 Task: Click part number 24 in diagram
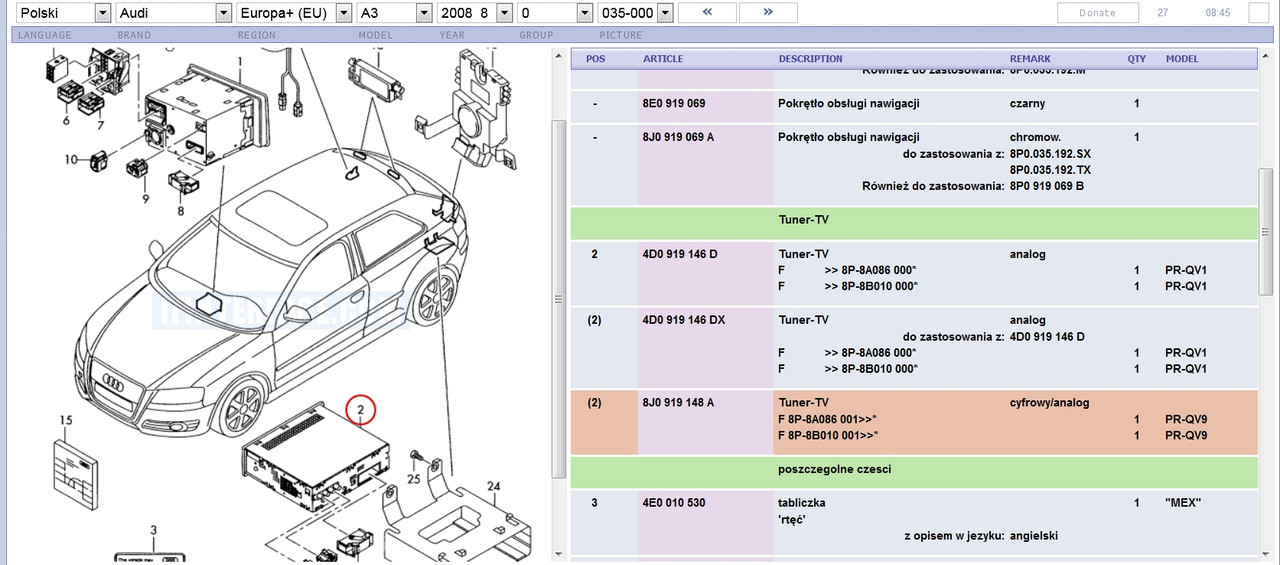click(493, 486)
